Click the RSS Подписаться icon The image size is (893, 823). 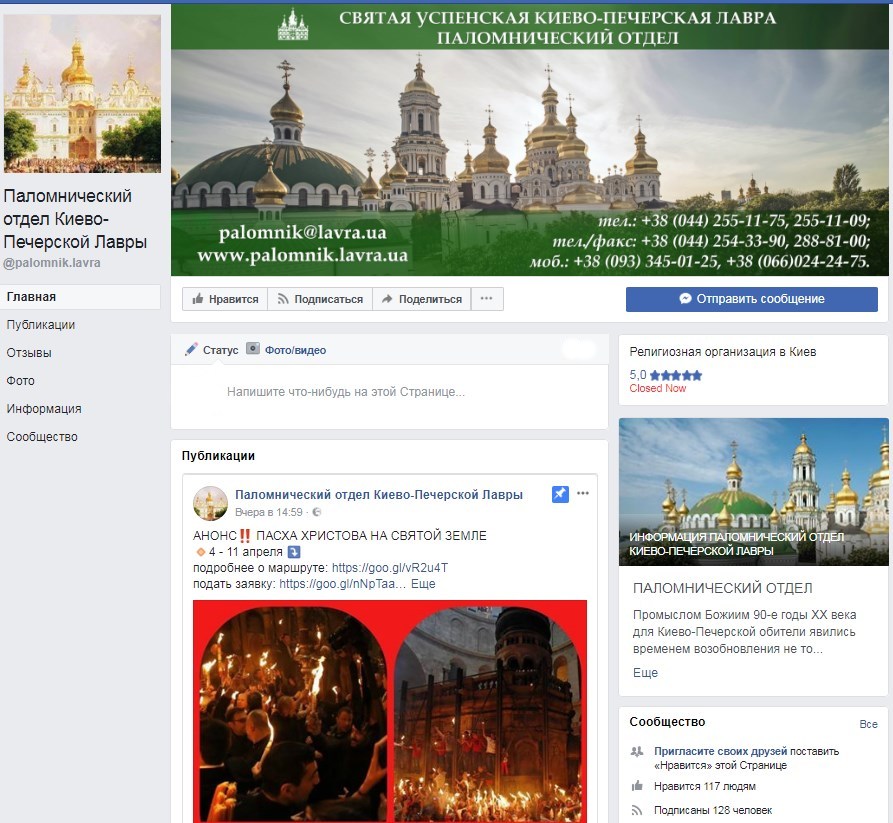tap(282, 299)
